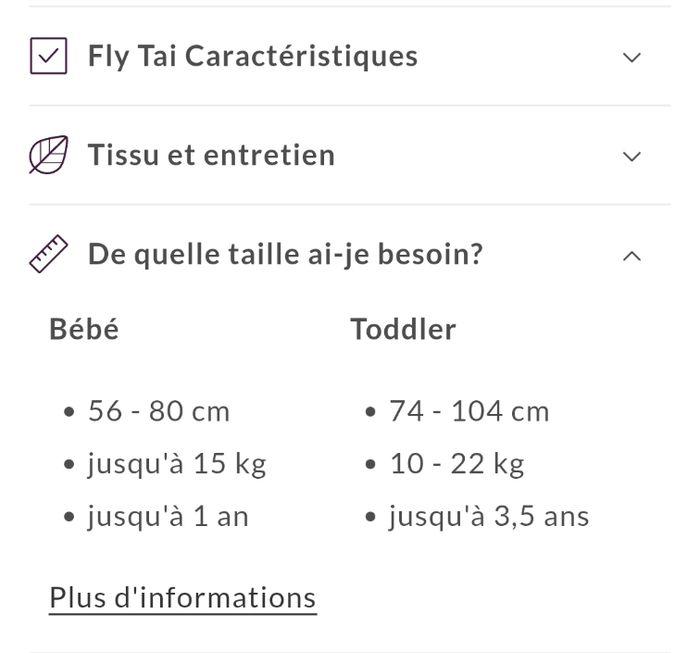
Task: Collapse the size guide with the up chevron
Action: 631,256
